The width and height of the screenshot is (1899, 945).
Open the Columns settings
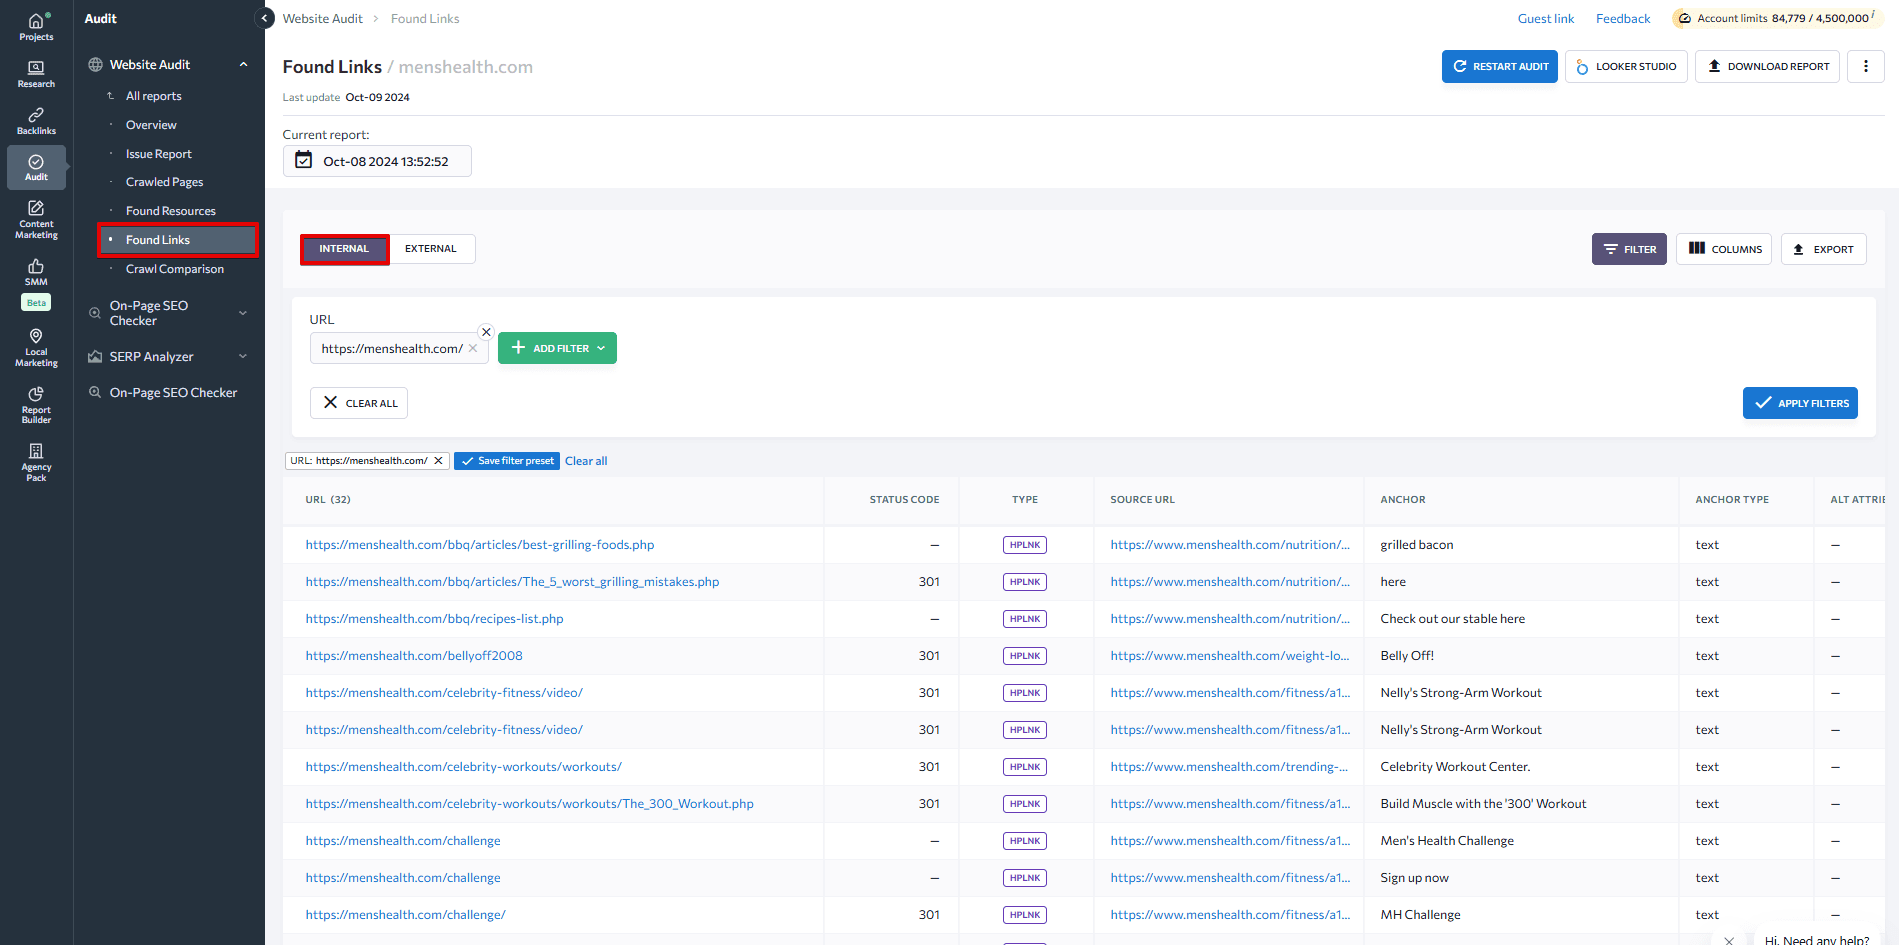[x=1724, y=249]
